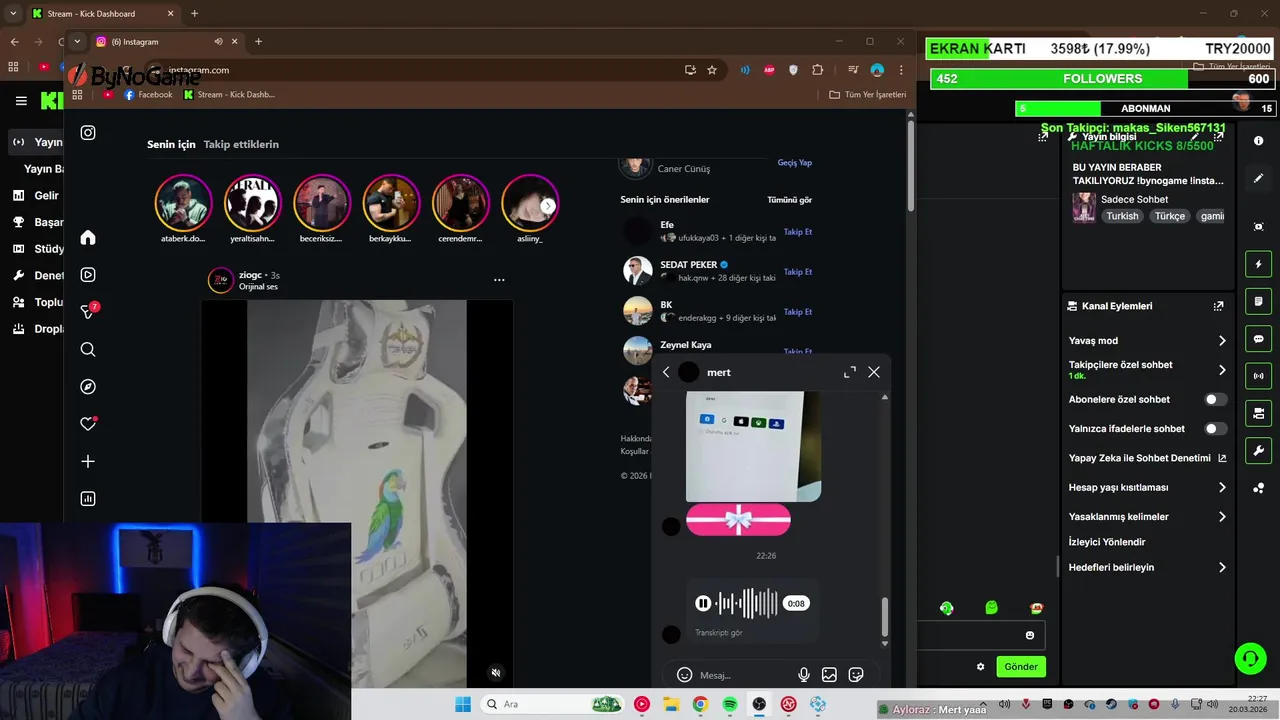Follow BK with Takip Et
Image resolution: width=1280 pixels, height=720 pixels.
tap(798, 312)
